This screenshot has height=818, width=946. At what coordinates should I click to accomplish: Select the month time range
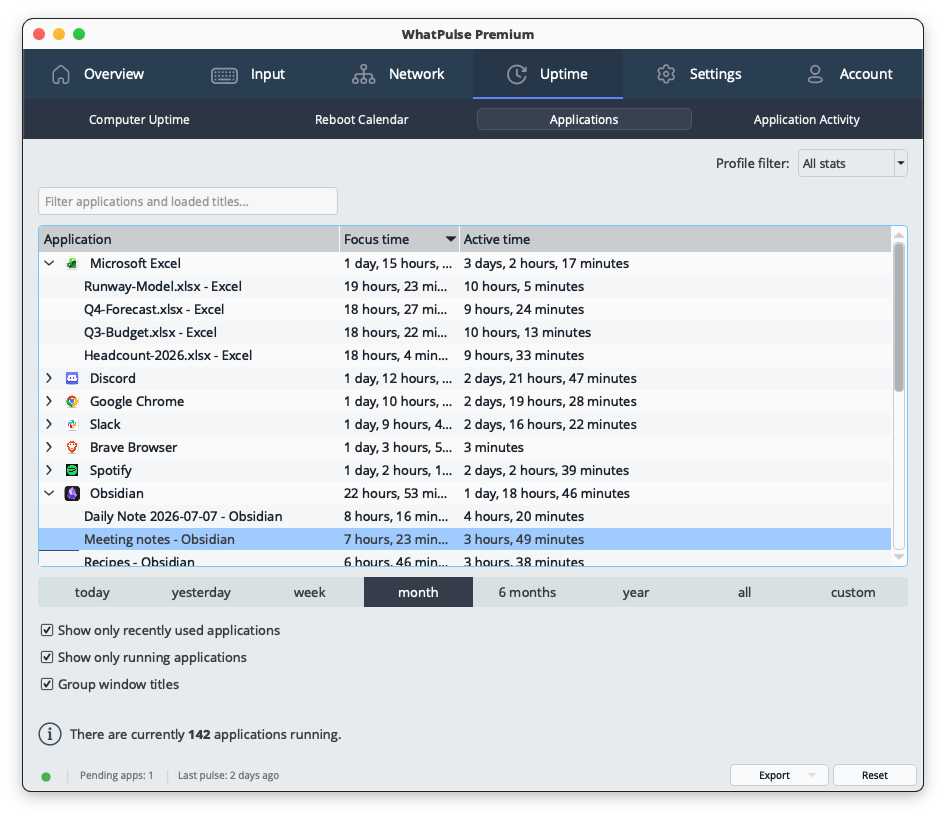[x=418, y=592]
